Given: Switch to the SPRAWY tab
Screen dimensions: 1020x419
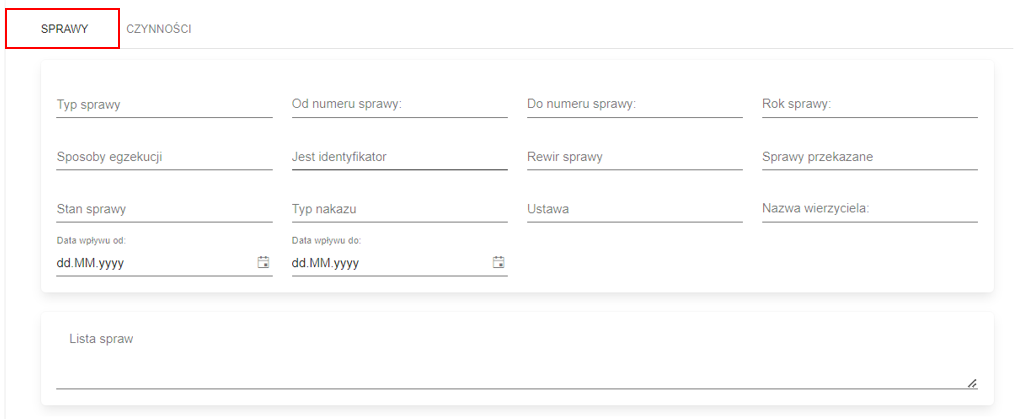Looking at the screenshot, I should [64, 29].
